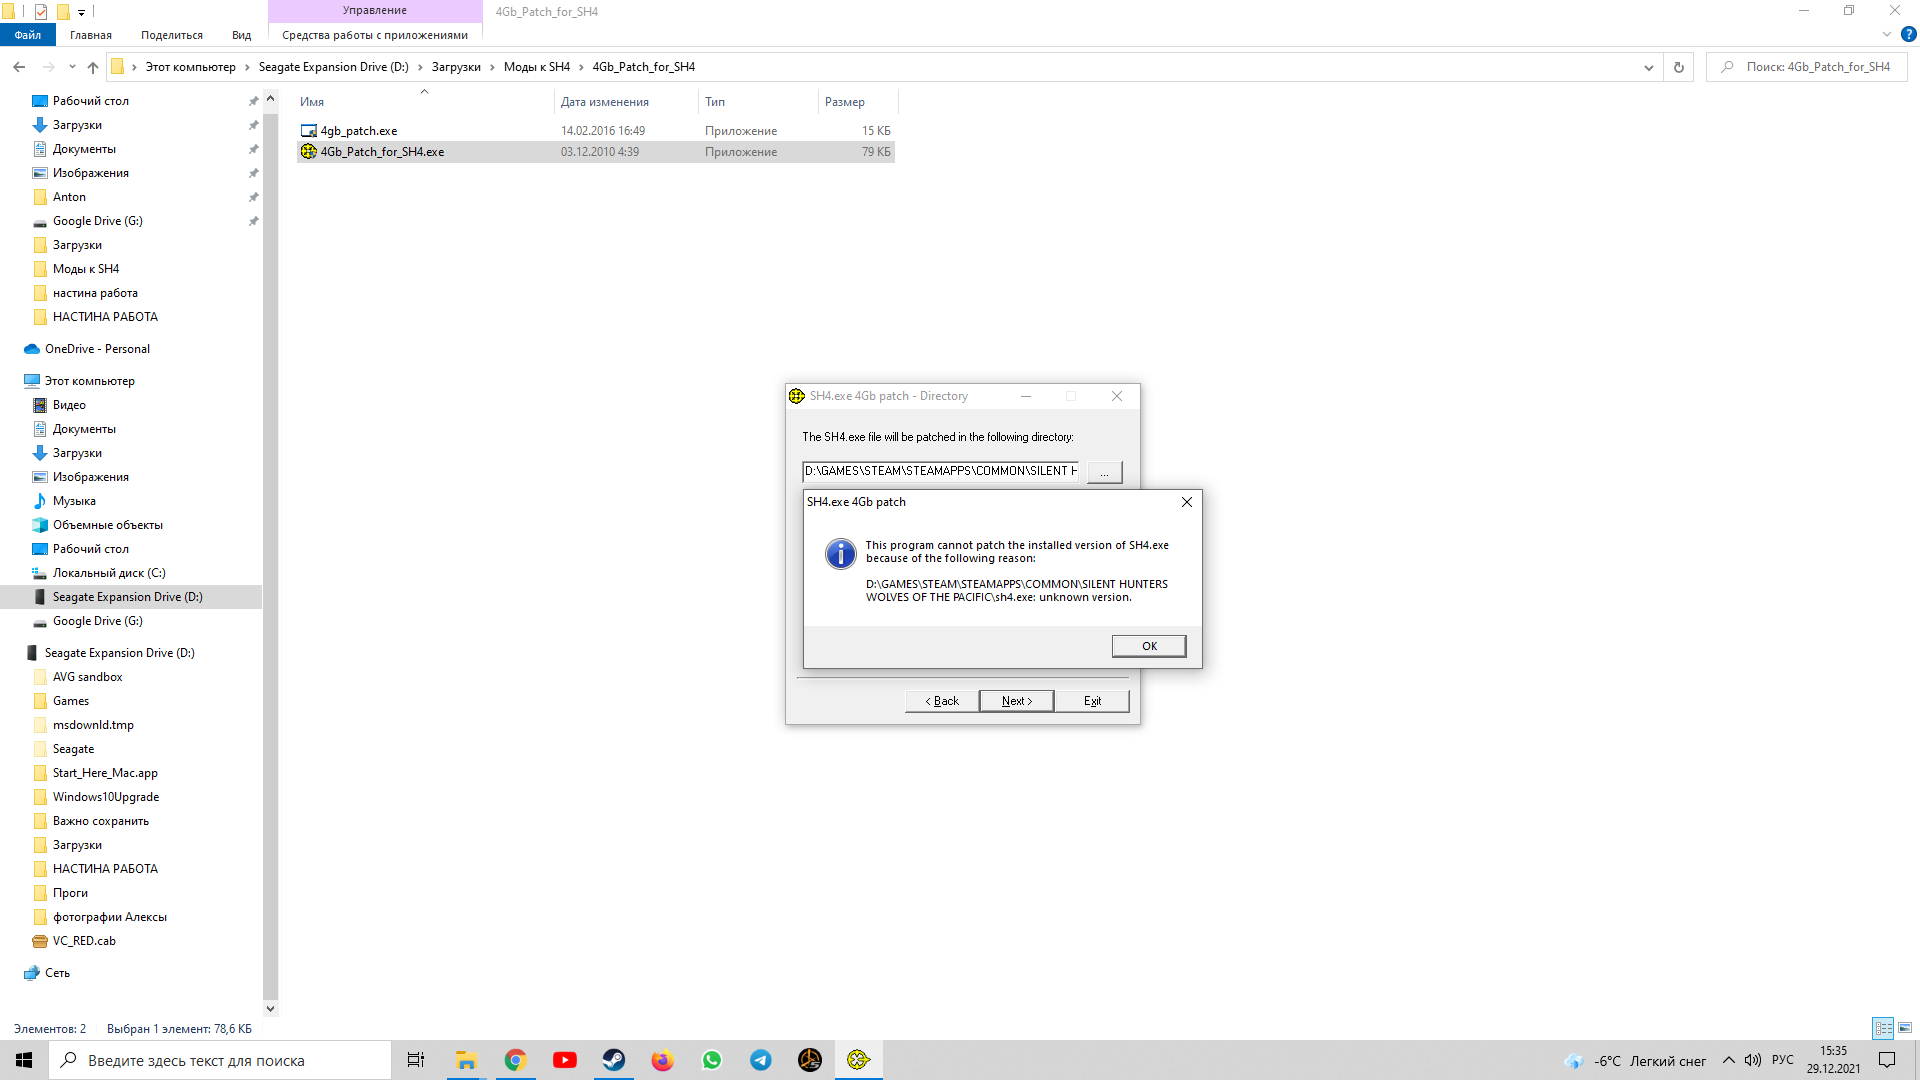Click Seagate Expansion Drive (D:) breadcrumb
This screenshot has height=1080, width=1920.
(333, 67)
